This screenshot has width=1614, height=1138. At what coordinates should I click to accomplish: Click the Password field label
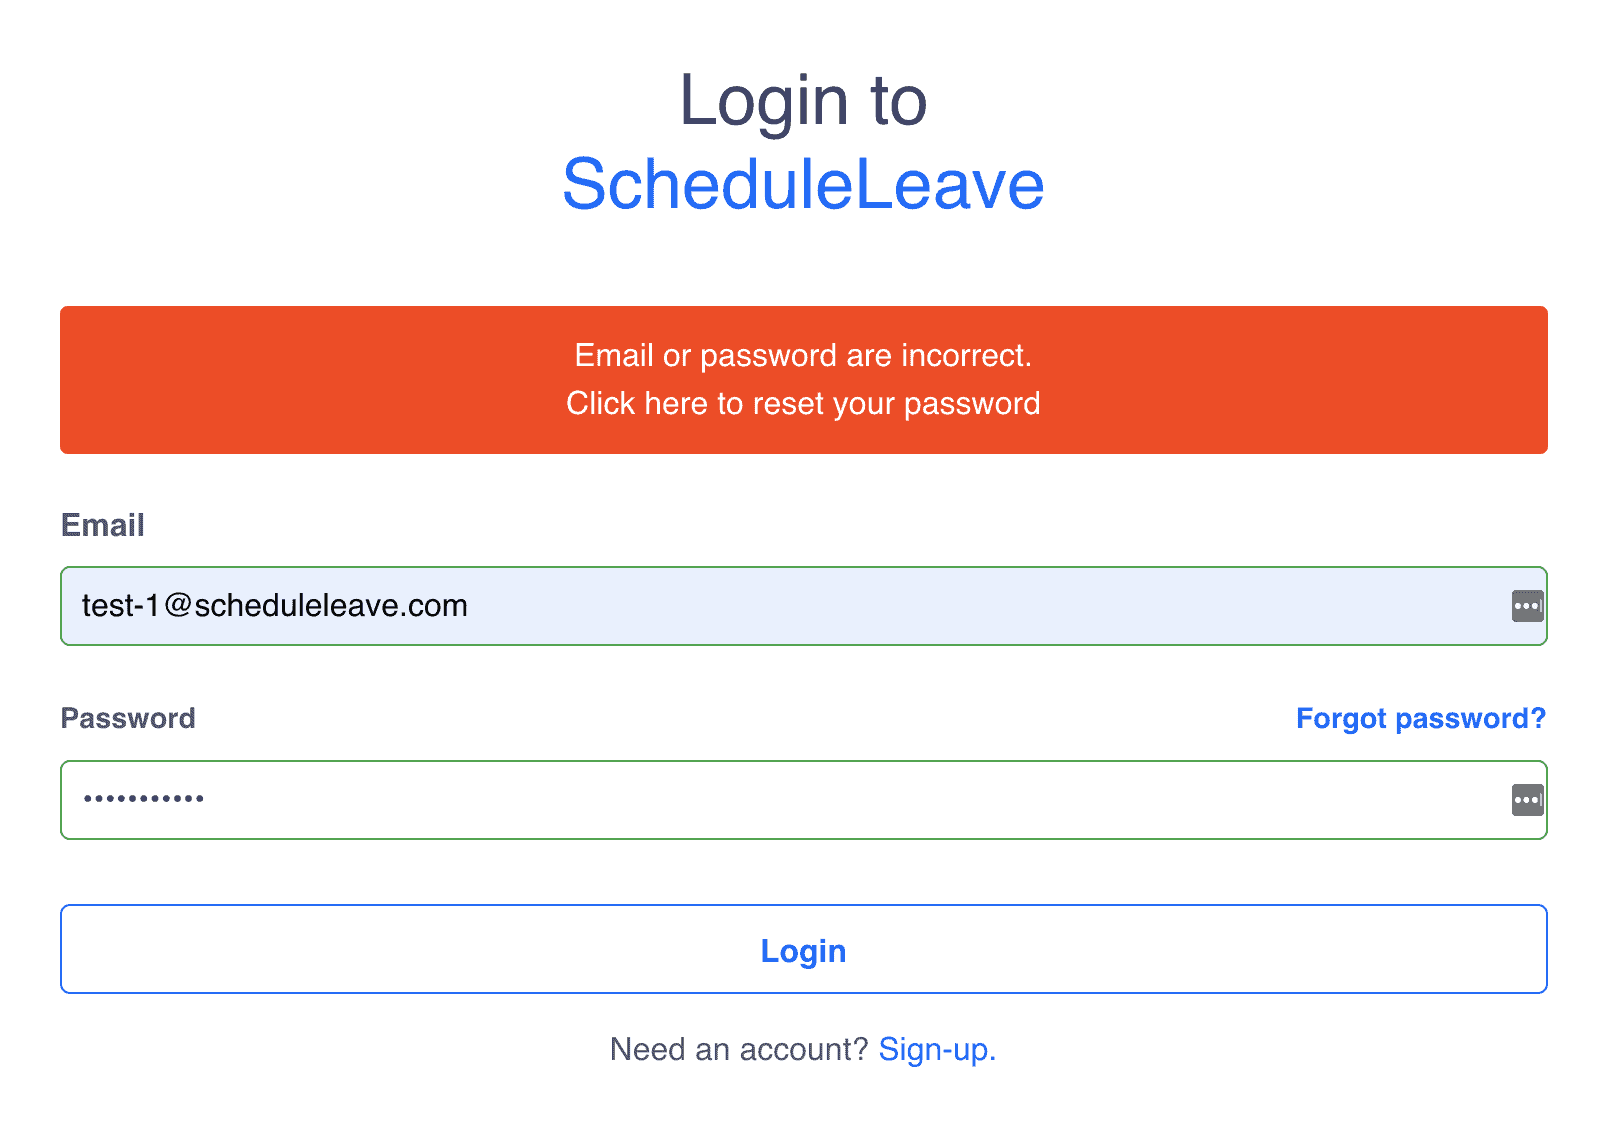[x=128, y=718]
